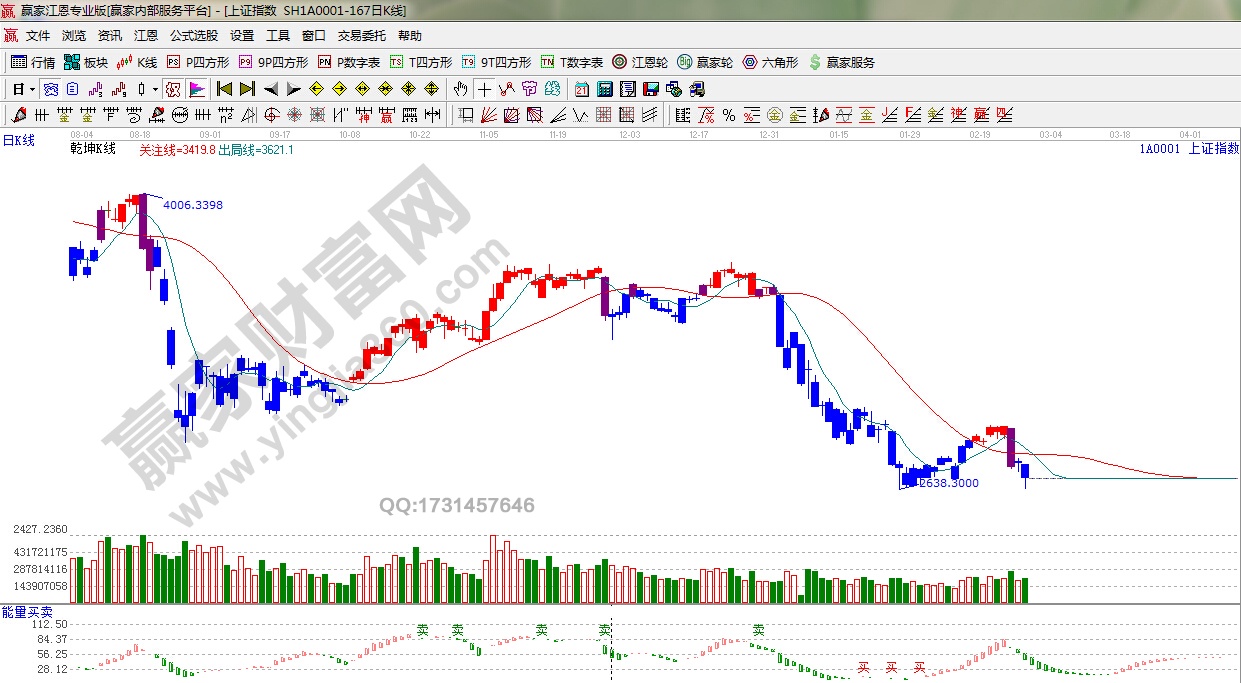This screenshot has width=1241, height=683.
Task: Expand the 日 period dropdown arrow
Action: [x=32, y=89]
